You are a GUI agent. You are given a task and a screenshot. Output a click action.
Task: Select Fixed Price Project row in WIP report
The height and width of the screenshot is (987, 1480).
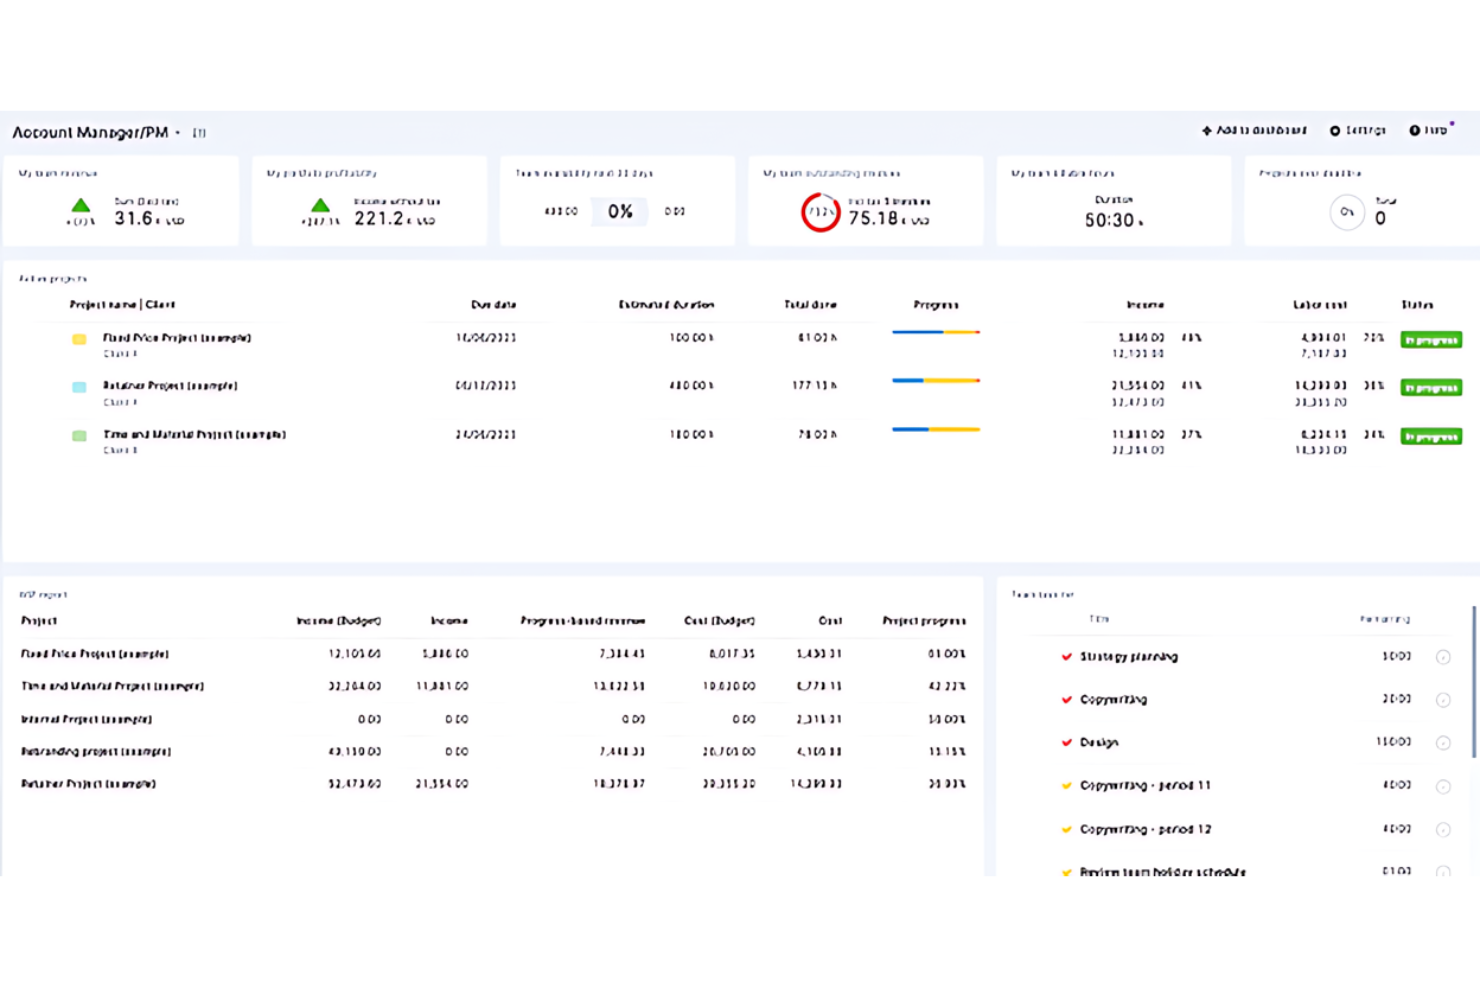point(493,654)
